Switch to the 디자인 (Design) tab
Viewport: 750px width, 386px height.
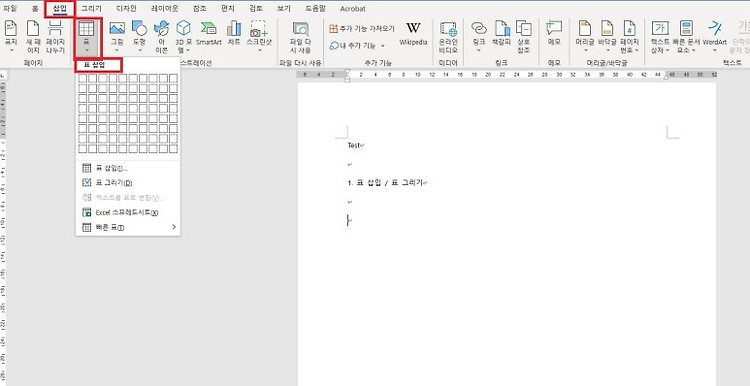coord(126,9)
